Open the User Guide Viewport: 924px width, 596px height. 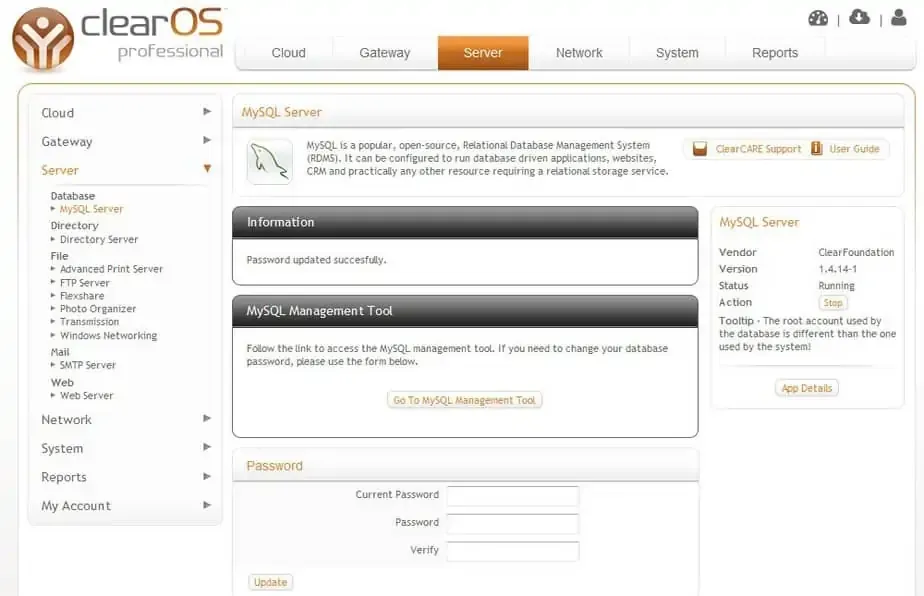tap(845, 149)
